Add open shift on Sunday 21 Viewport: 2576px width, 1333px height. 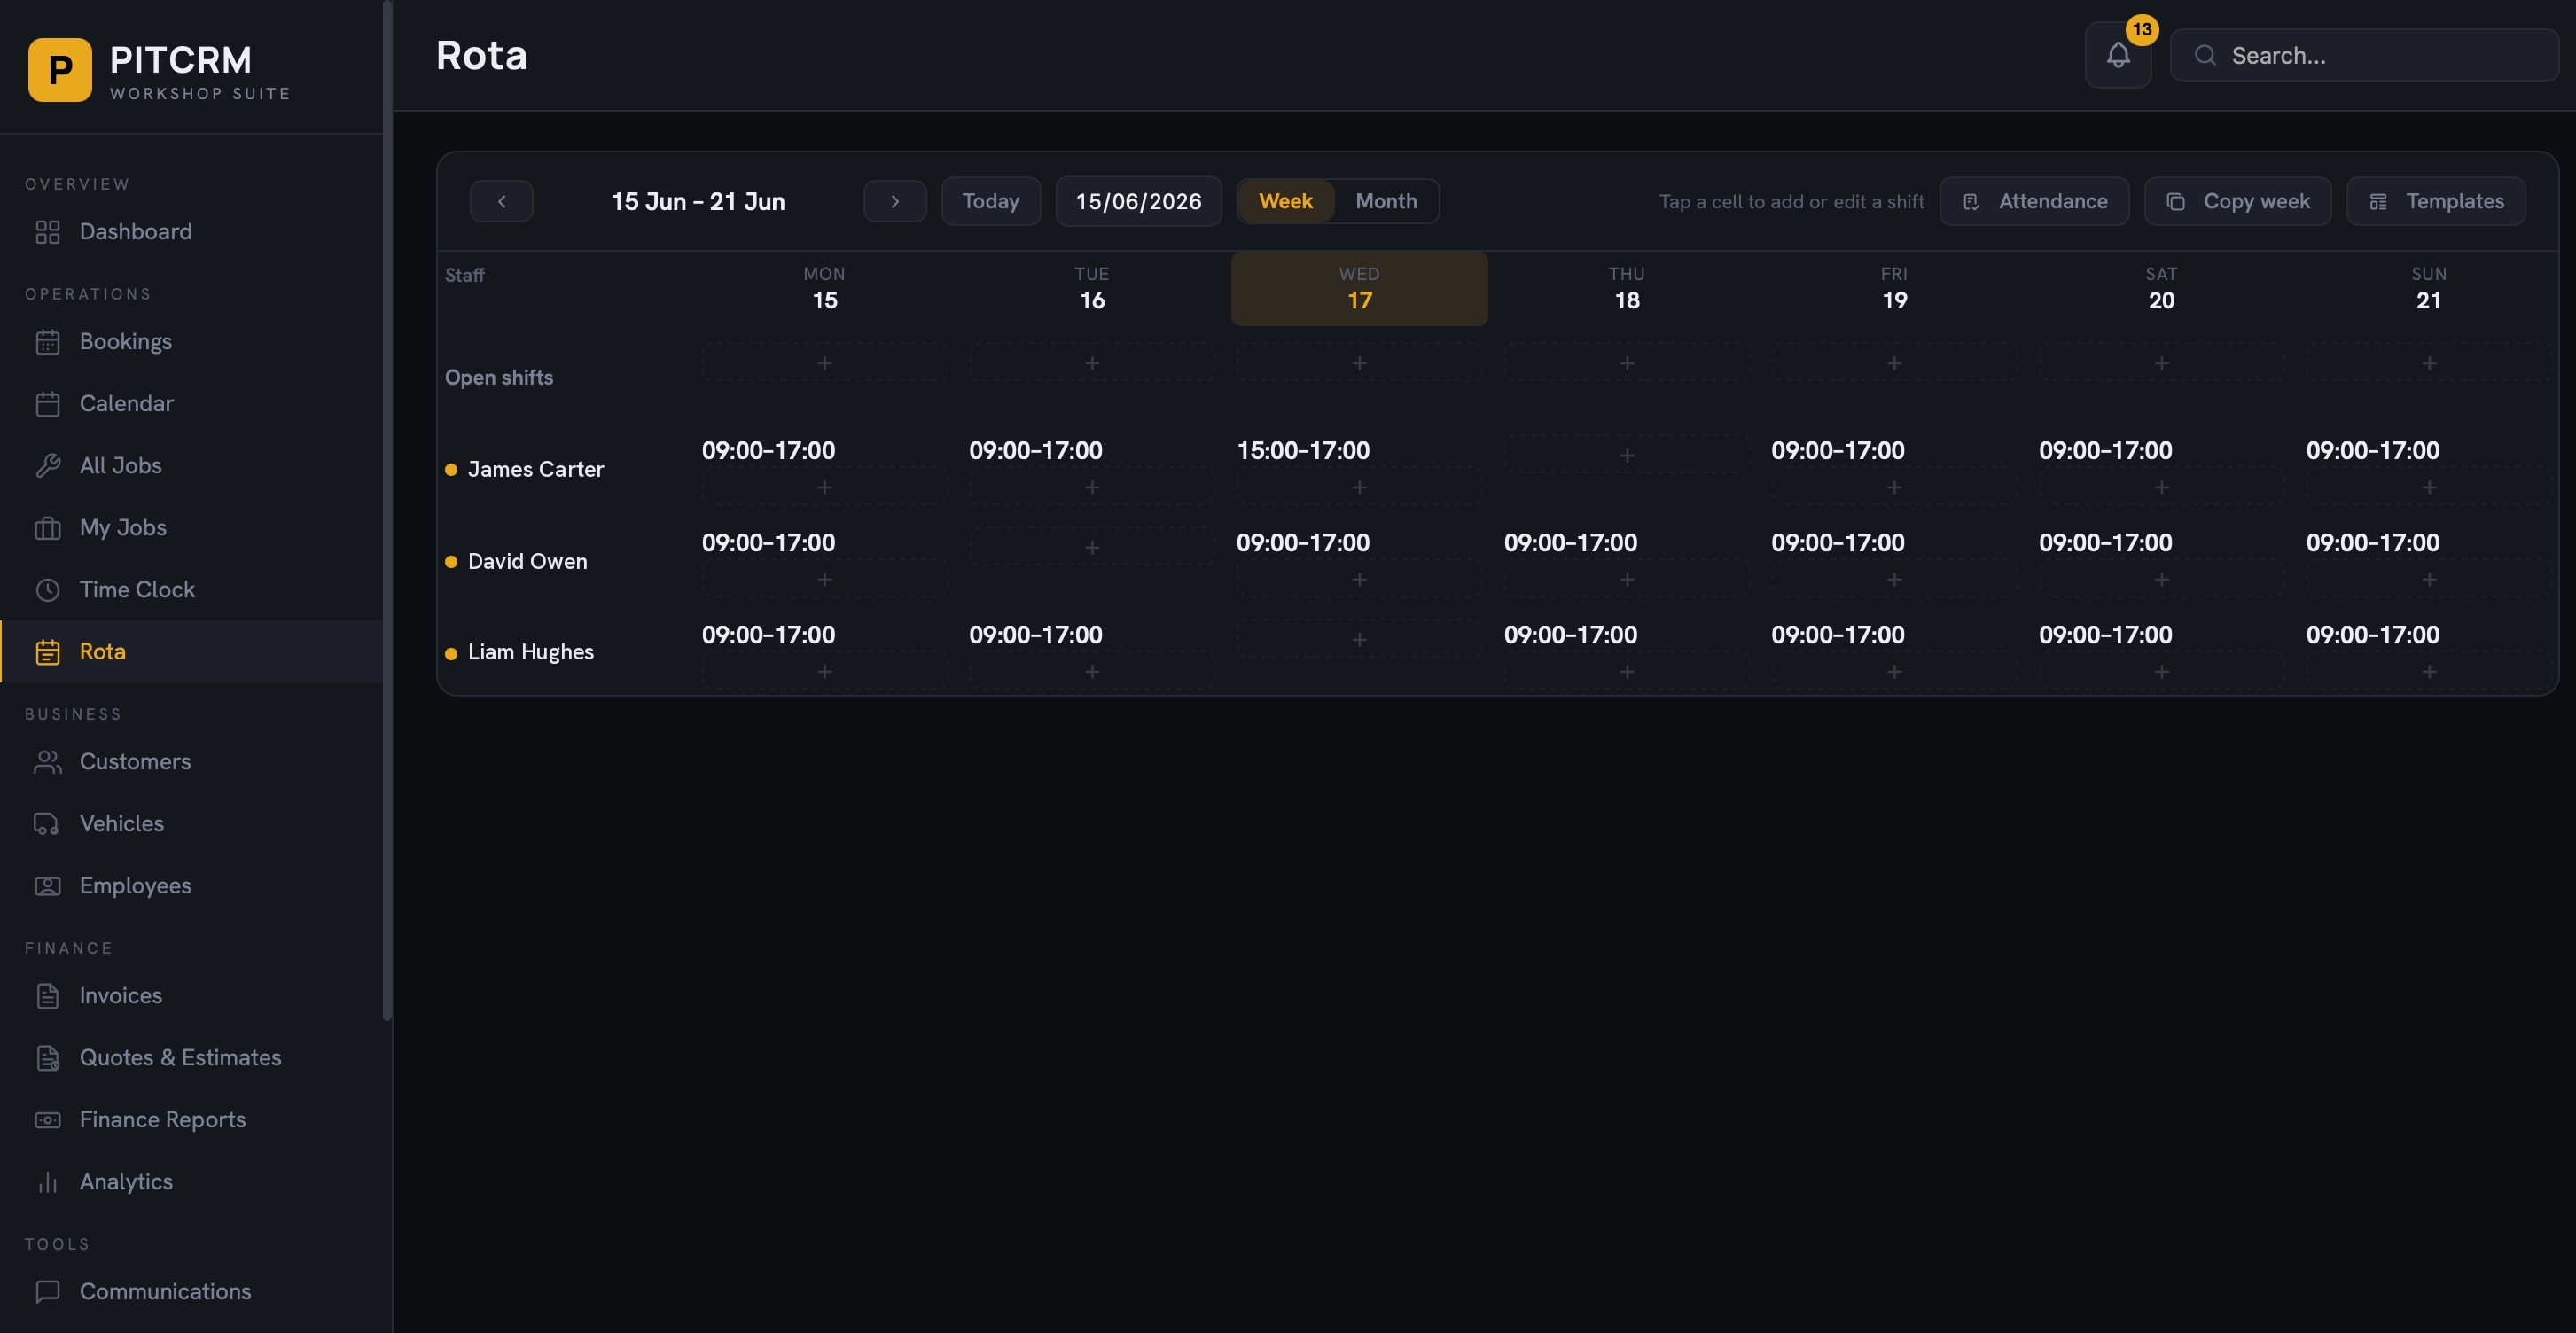tap(2428, 362)
